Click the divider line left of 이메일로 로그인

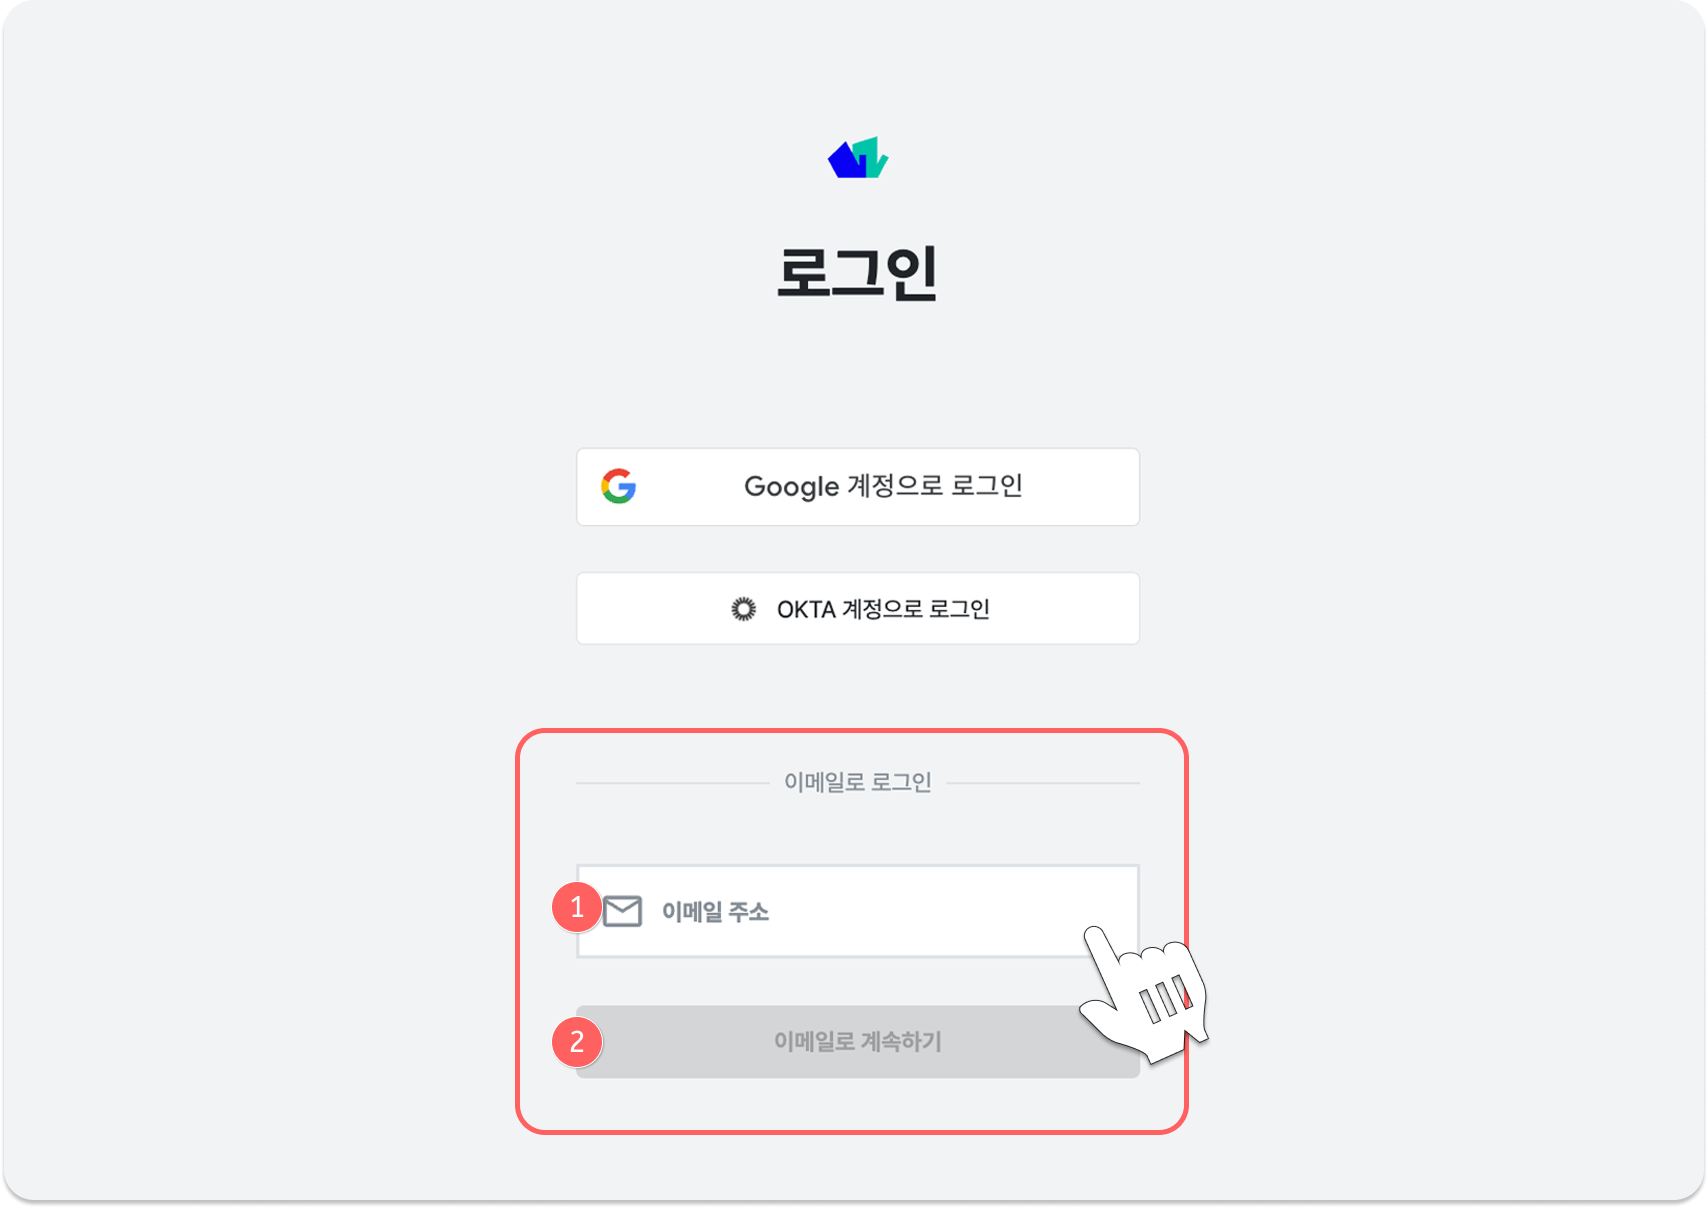(672, 783)
